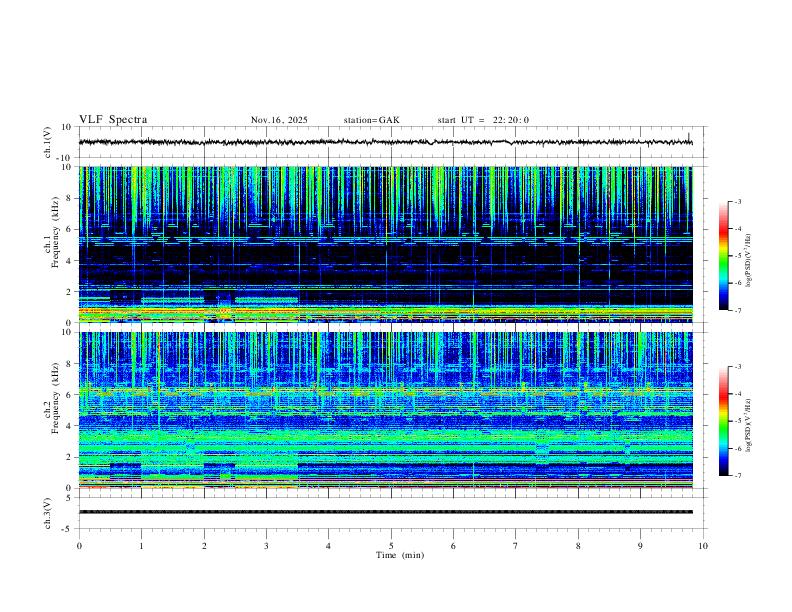Click the "-5" tick label on the ch.3(V) axis

pyautogui.click(x=68, y=529)
